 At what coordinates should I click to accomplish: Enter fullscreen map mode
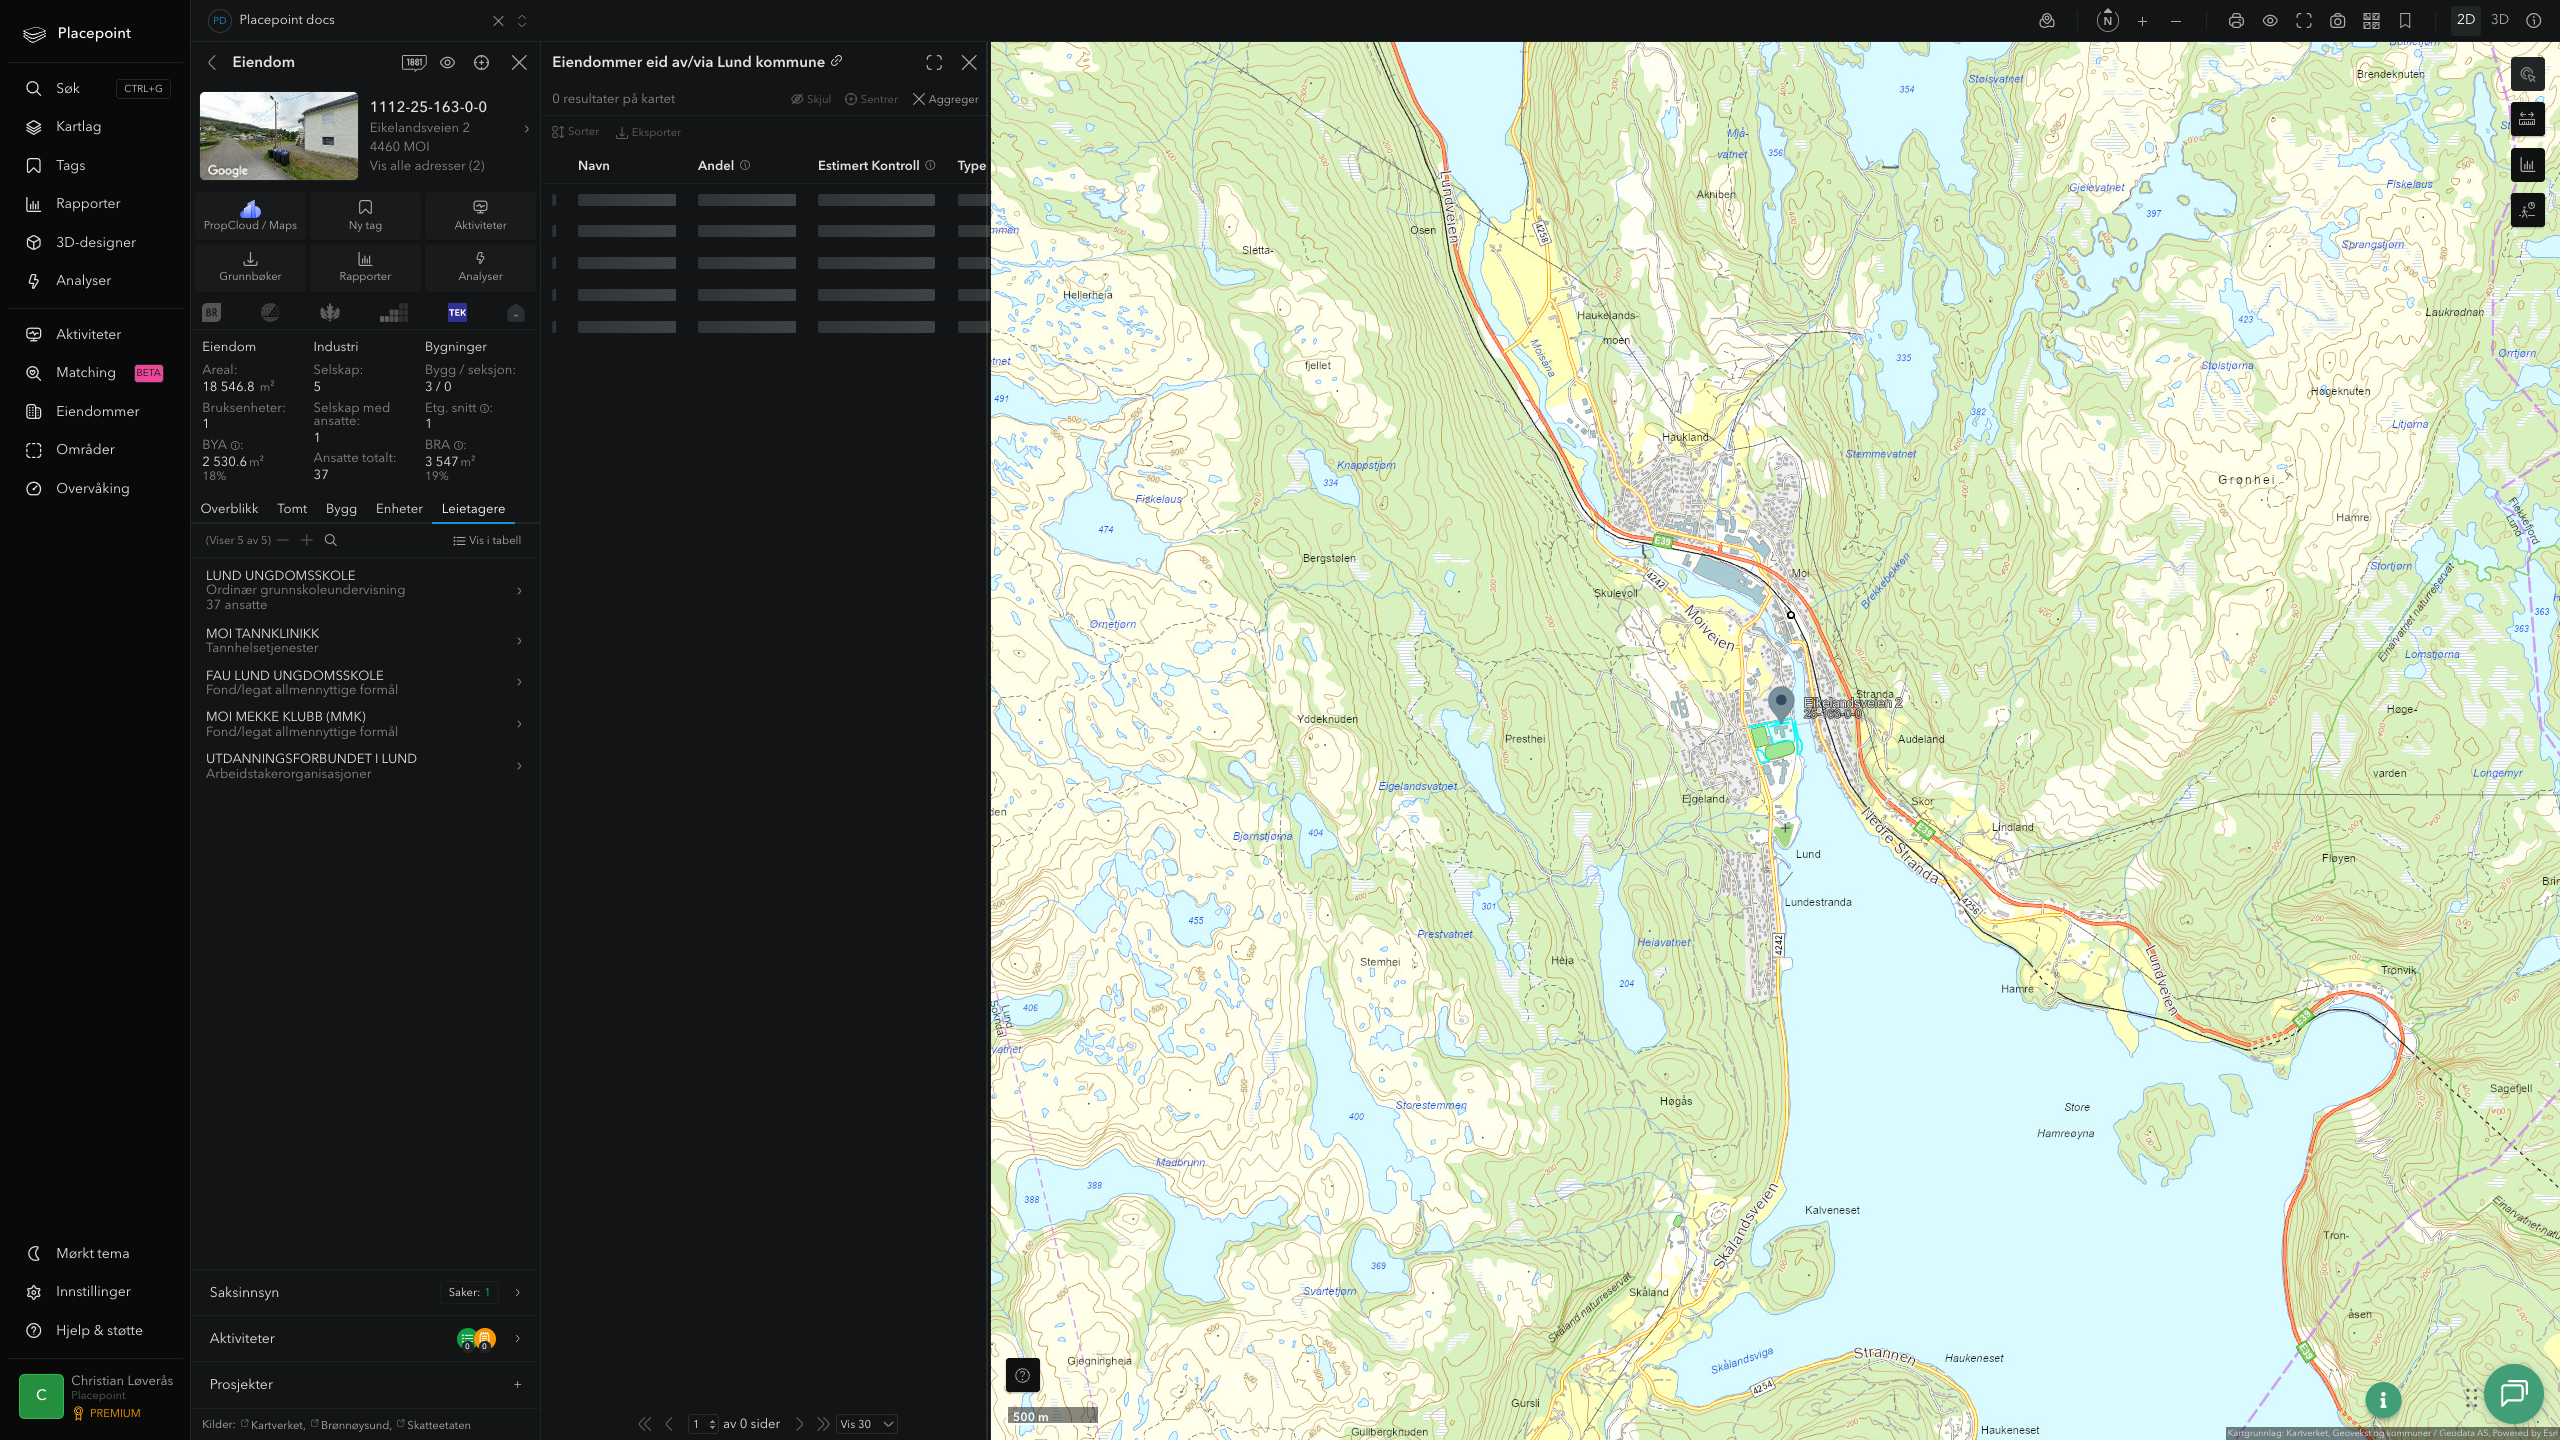click(2304, 21)
